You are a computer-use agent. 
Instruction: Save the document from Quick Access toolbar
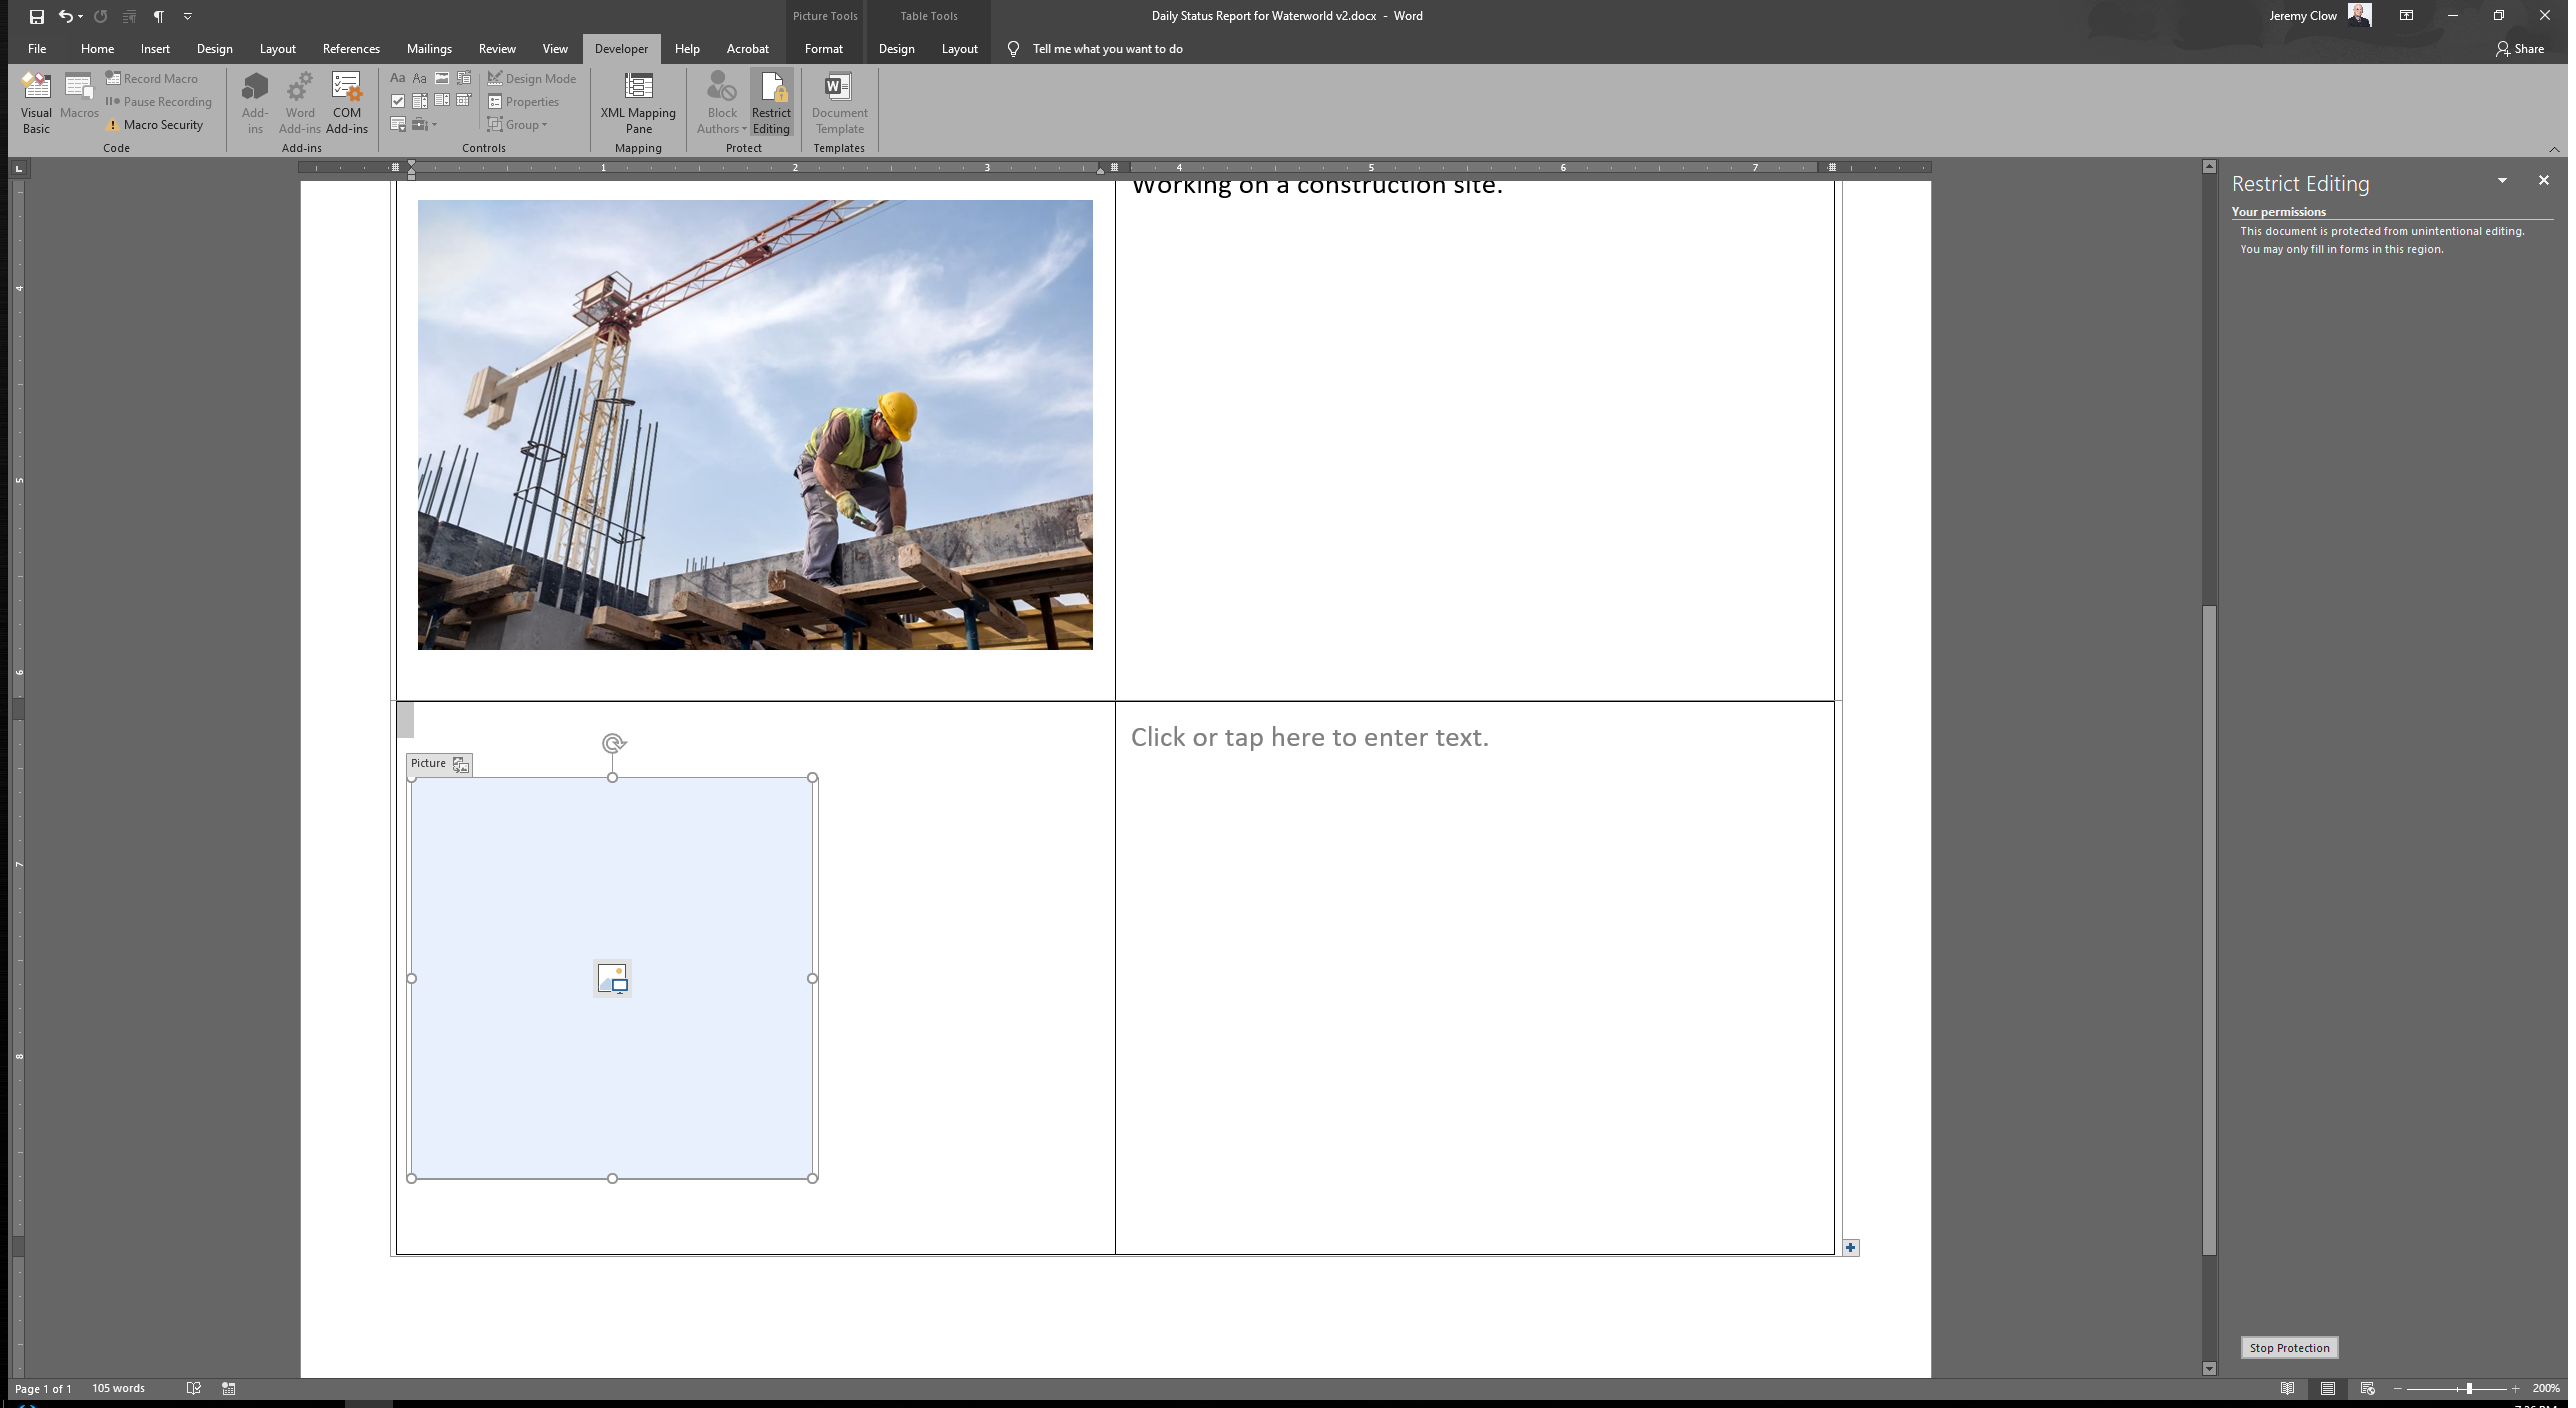pos(36,16)
